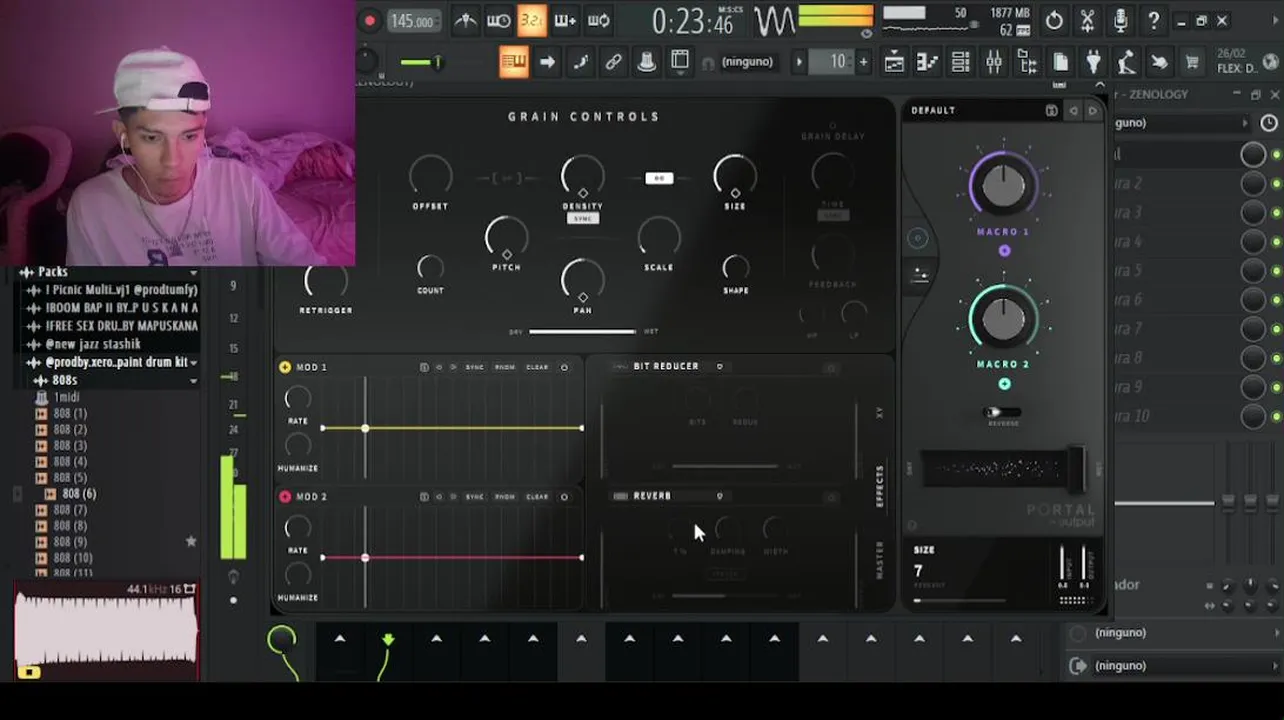Click the OFFSET knob in Grain Controls
The image size is (1284, 720).
pos(430,177)
